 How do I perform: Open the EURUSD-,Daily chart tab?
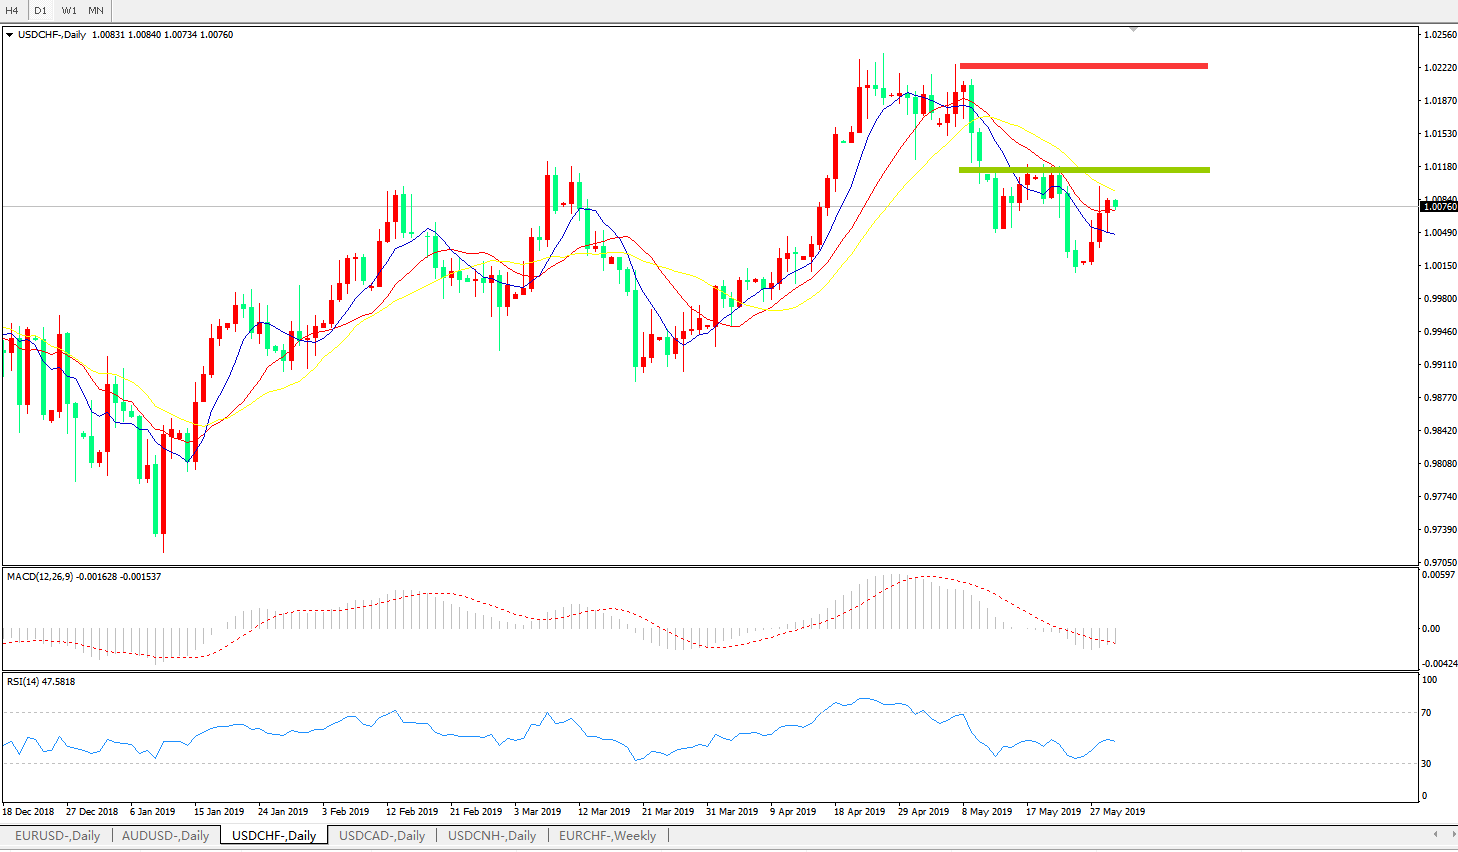click(57, 836)
